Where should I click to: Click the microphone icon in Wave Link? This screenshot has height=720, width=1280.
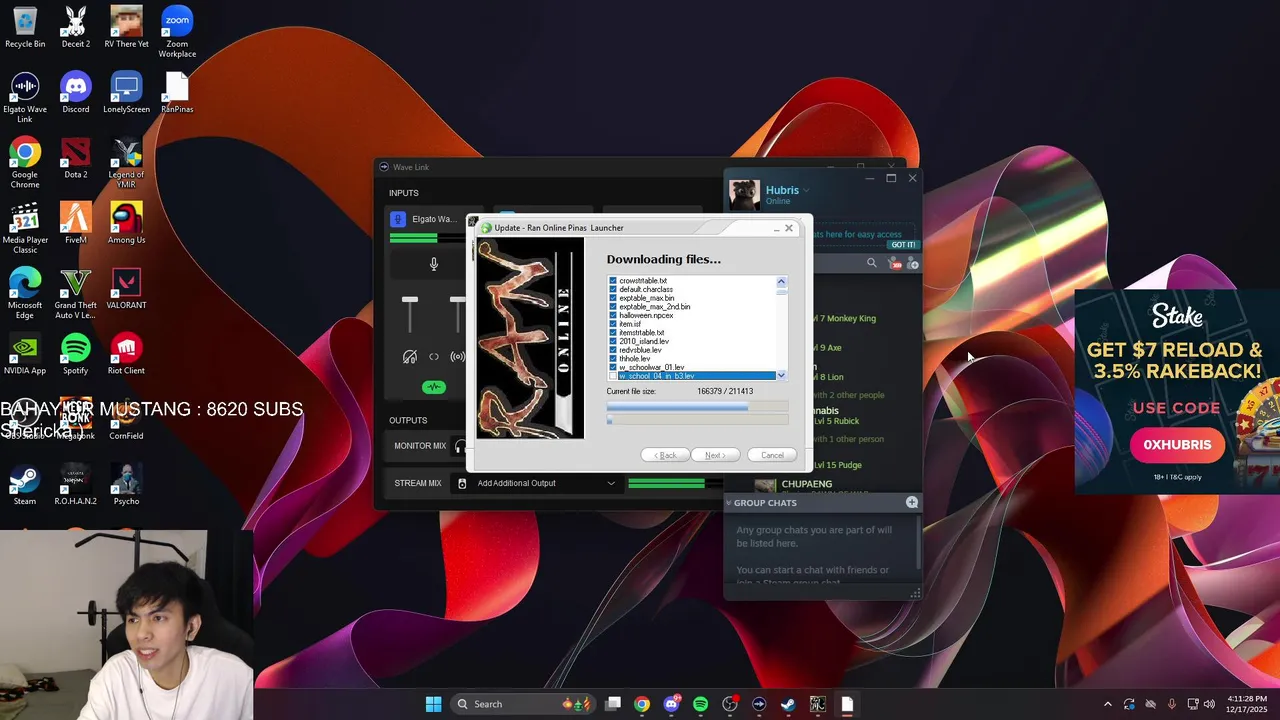pyautogui.click(x=434, y=264)
